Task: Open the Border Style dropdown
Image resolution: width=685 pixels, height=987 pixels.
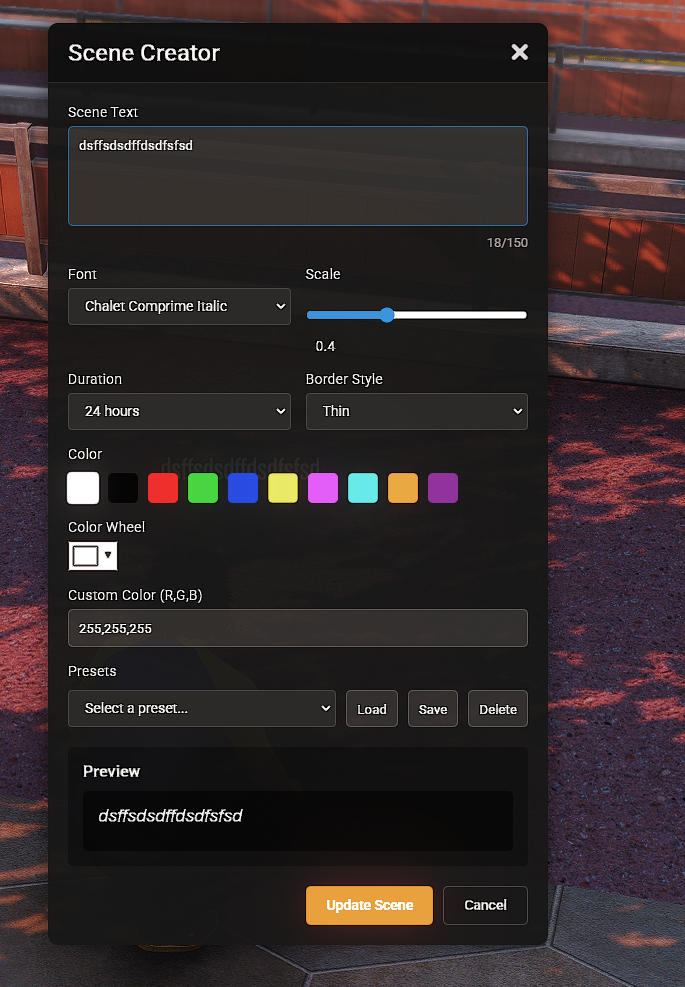Action: (x=416, y=411)
